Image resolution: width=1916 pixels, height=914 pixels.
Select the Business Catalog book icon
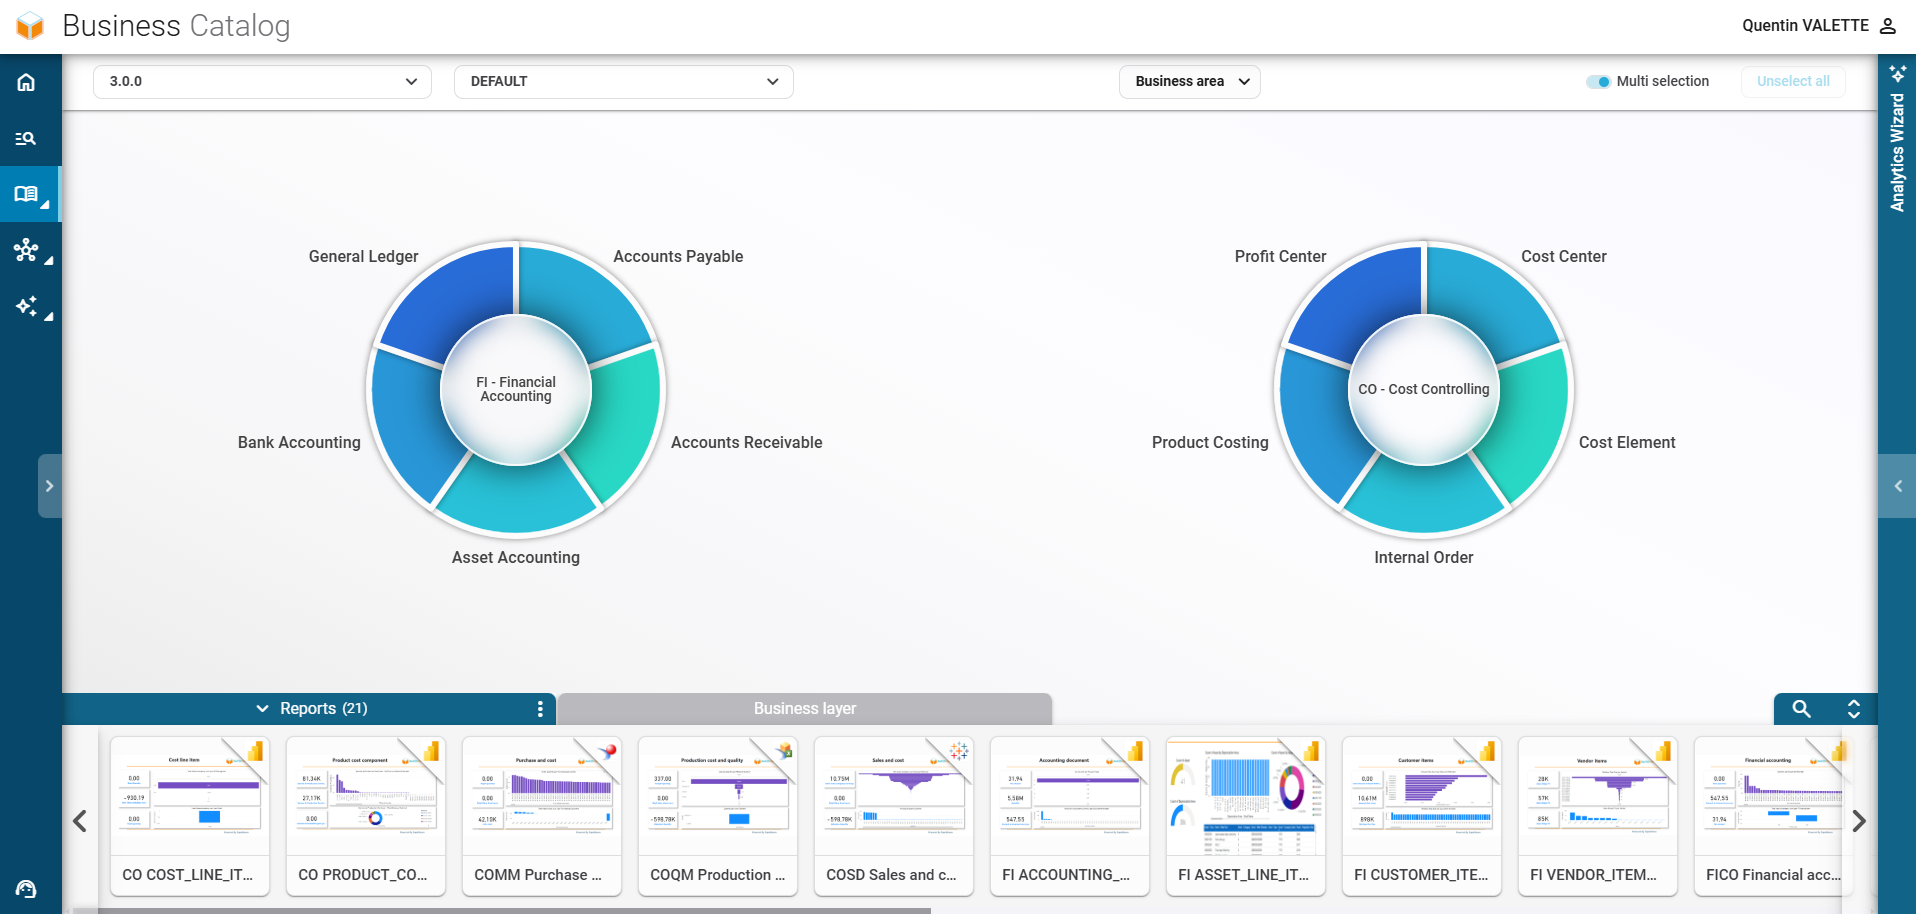tap(26, 193)
